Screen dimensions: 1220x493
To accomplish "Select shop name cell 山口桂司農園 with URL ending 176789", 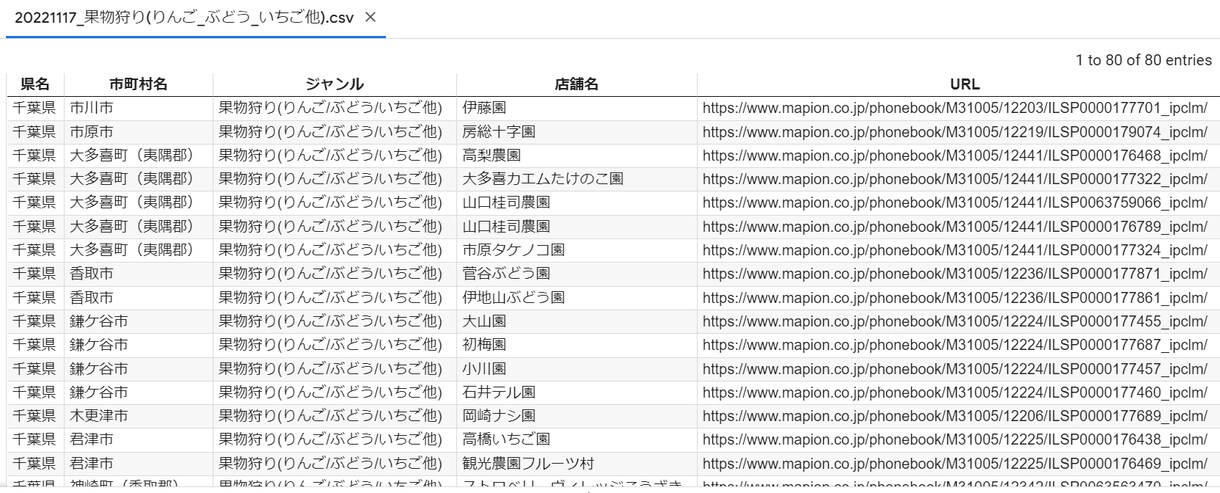I will point(576,226).
